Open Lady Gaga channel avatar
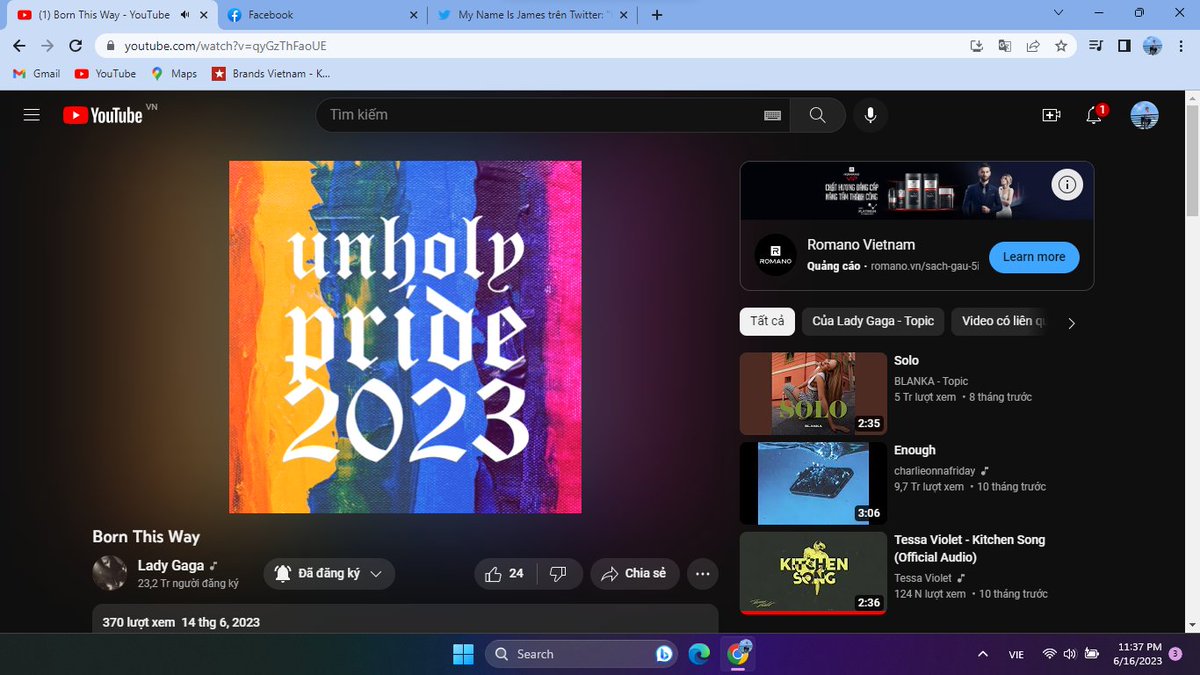 [109, 573]
